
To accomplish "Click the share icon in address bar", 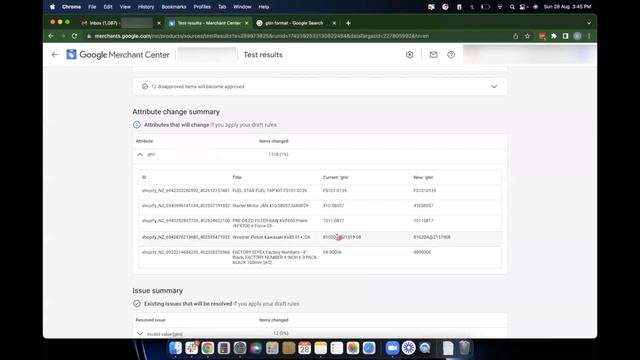I will 516,36.
